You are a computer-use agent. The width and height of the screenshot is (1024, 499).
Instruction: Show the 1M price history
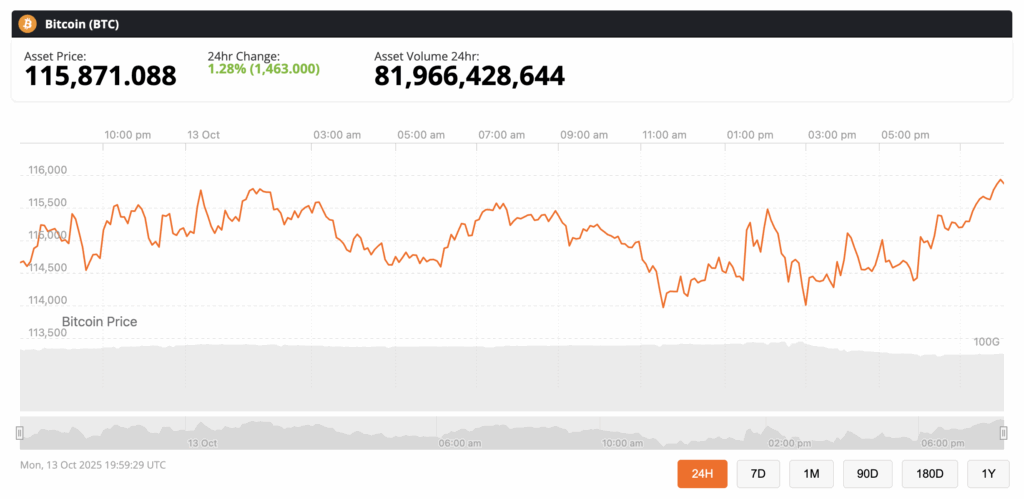(x=810, y=472)
